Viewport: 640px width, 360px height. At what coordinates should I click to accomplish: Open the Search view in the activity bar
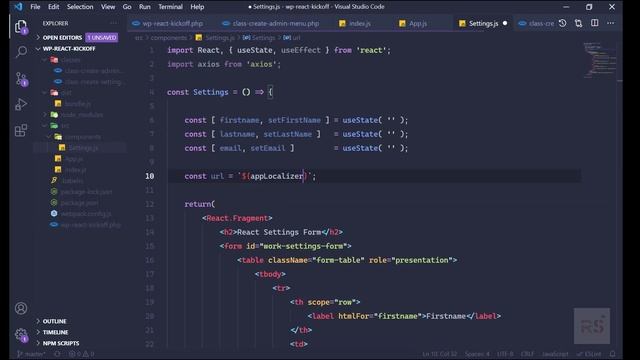click(21, 52)
